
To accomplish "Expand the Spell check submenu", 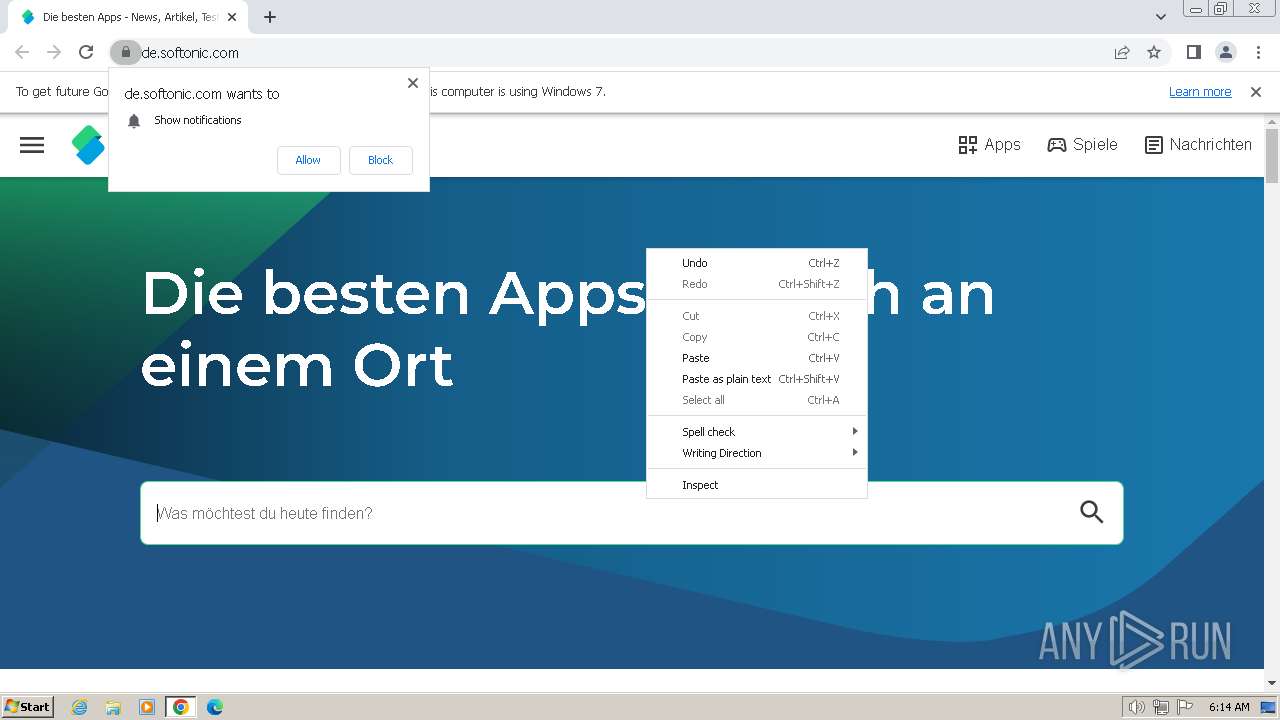I will pos(757,432).
